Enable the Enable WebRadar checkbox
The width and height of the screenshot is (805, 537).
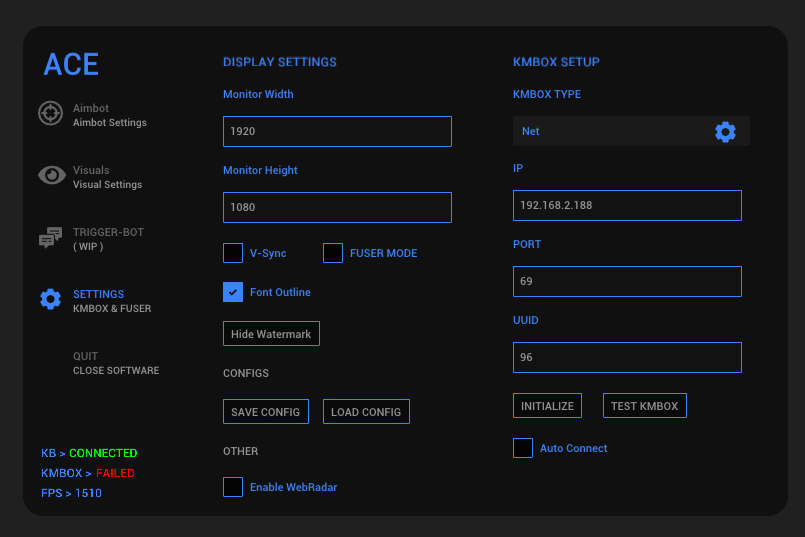[233, 487]
